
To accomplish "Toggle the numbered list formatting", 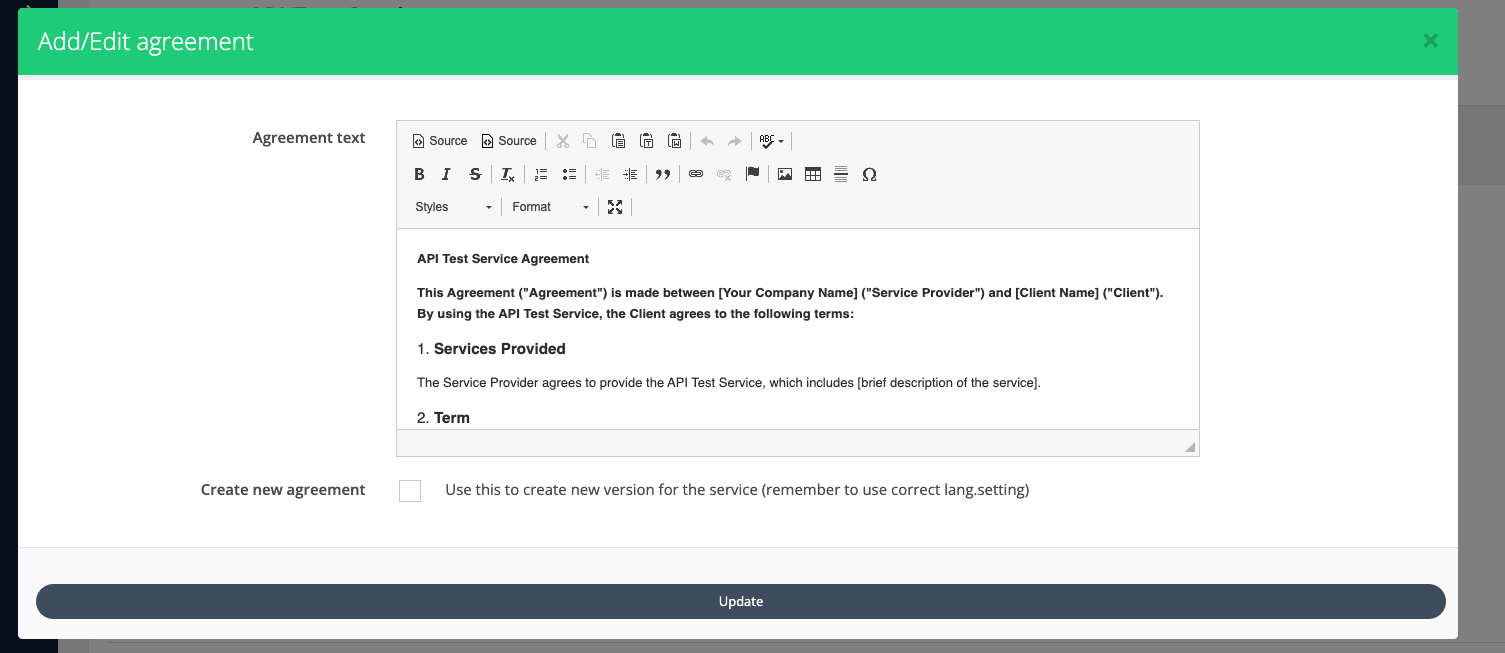I will (540, 173).
